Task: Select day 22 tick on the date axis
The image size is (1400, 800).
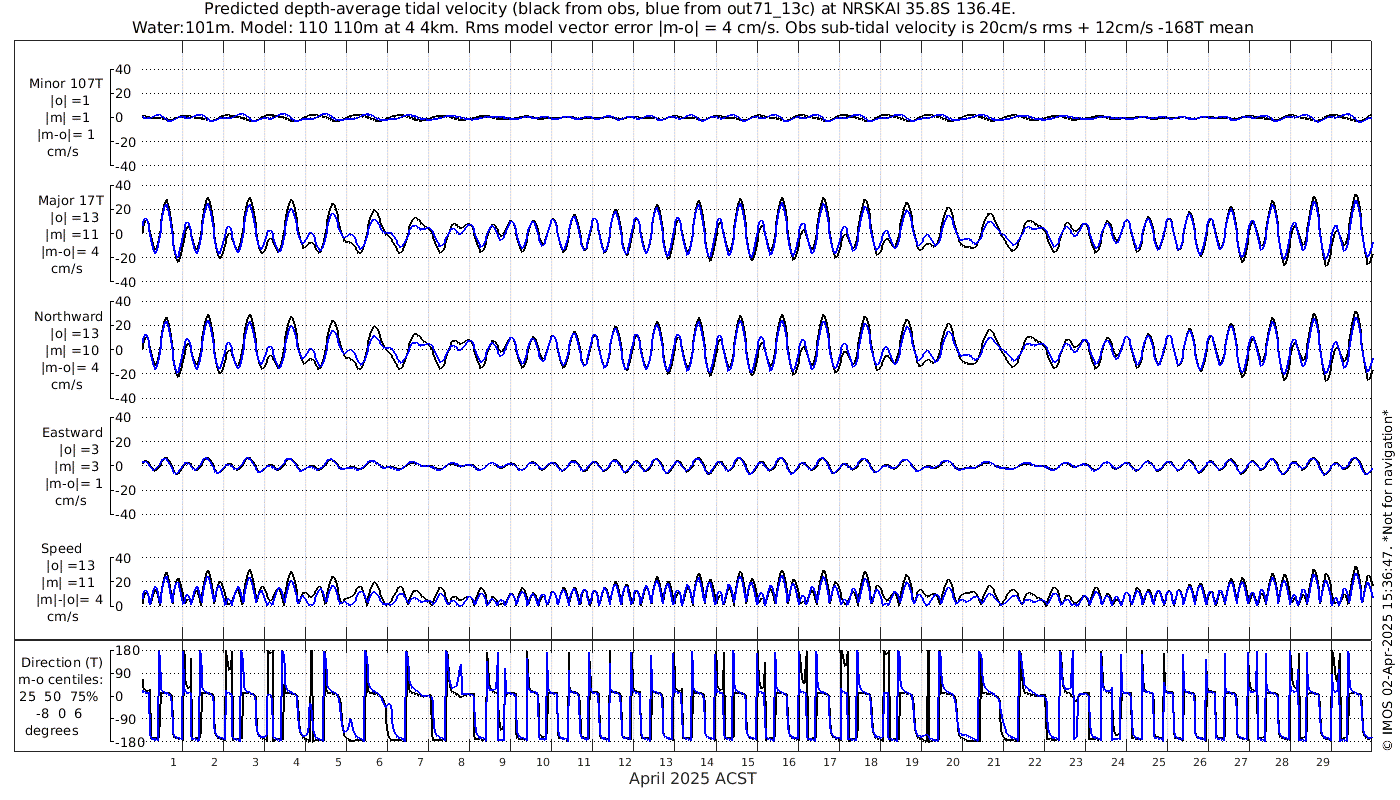Action: tap(1035, 762)
